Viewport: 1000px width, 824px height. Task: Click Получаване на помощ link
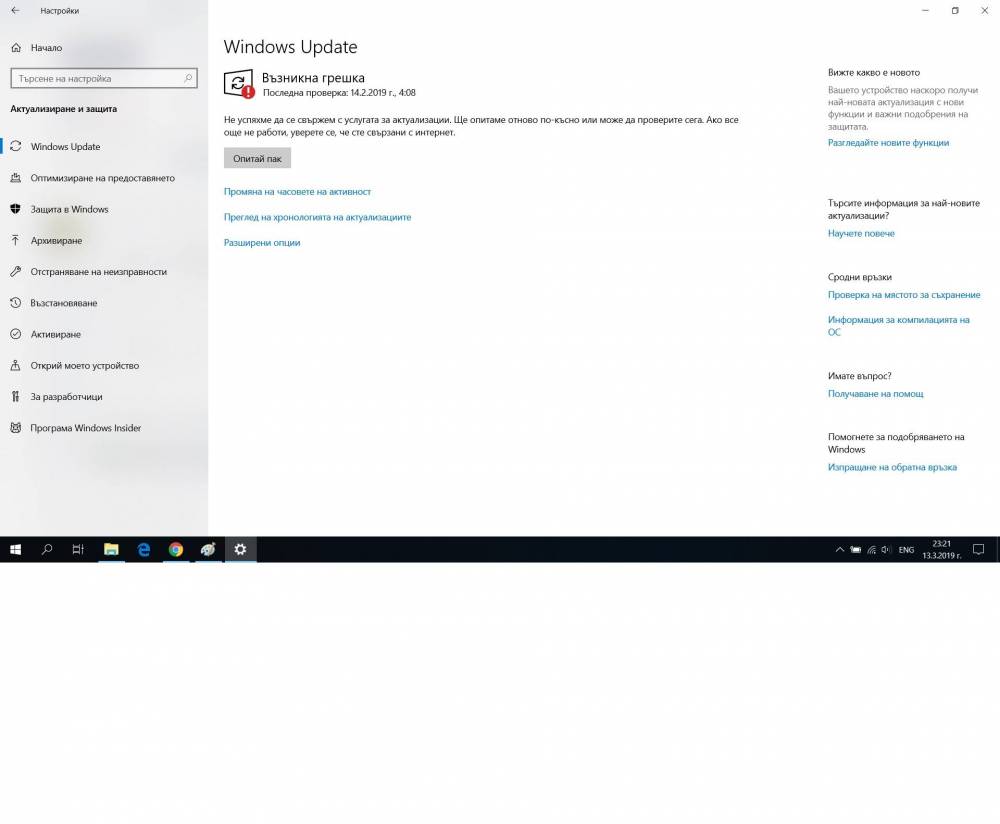[x=876, y=394]
